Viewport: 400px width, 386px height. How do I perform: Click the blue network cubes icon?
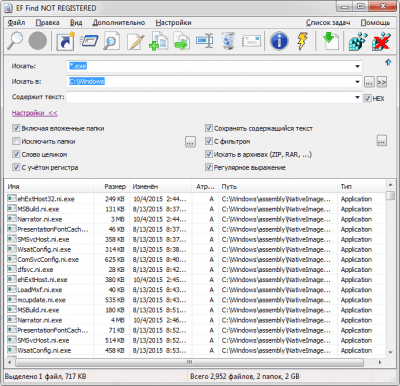click(x=358, y=41)
